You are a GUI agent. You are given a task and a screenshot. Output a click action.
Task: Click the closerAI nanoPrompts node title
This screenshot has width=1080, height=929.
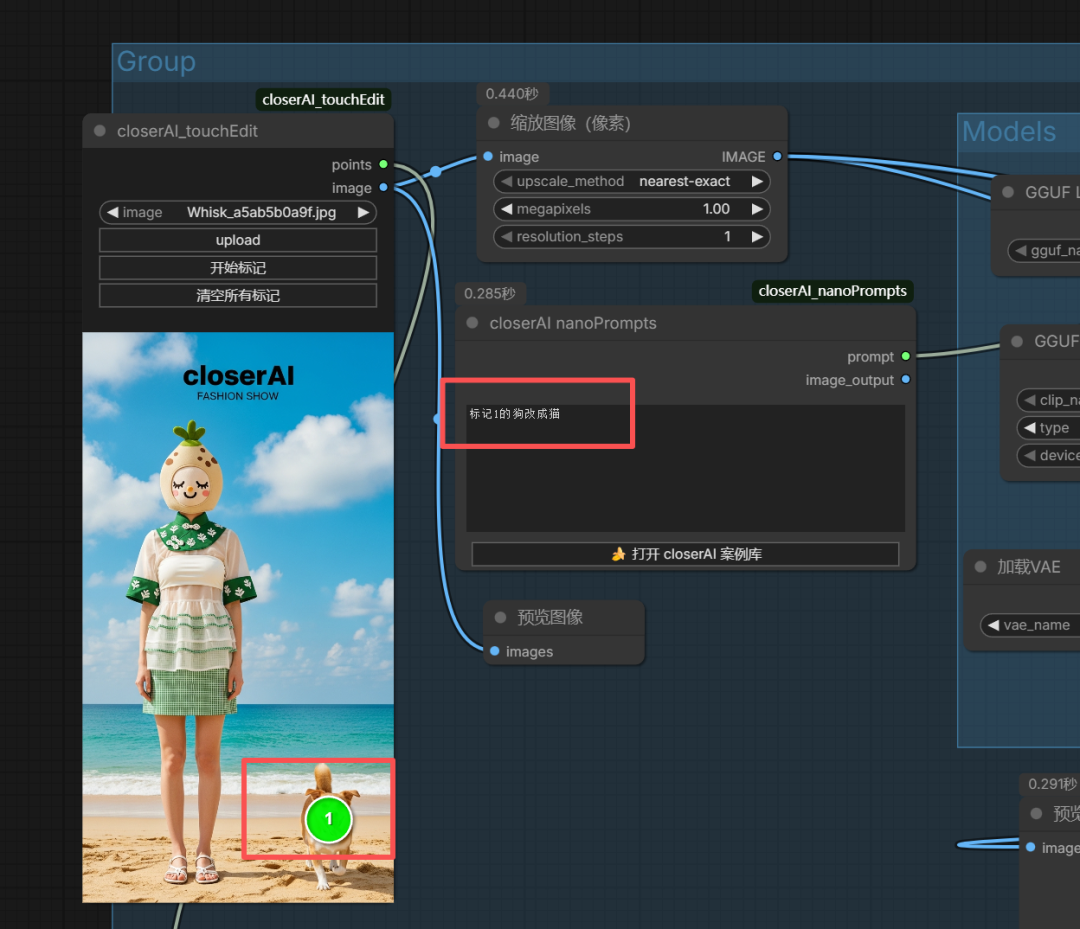[573, 323]
